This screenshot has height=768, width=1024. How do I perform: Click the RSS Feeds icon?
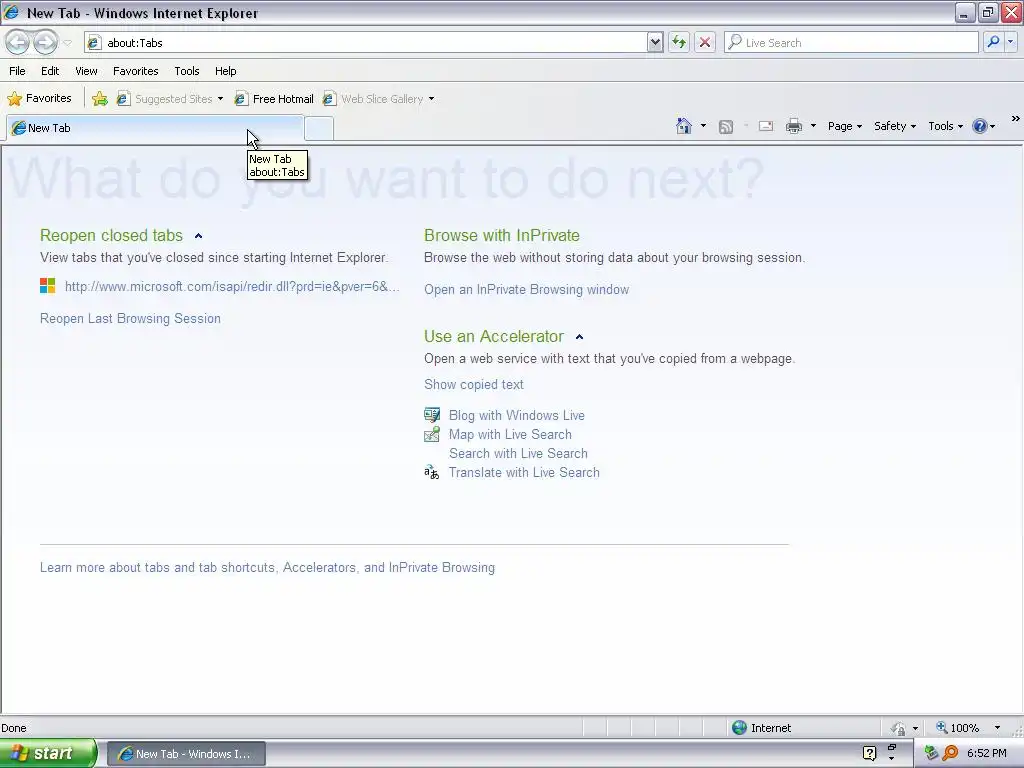click(x=726, y=127)
